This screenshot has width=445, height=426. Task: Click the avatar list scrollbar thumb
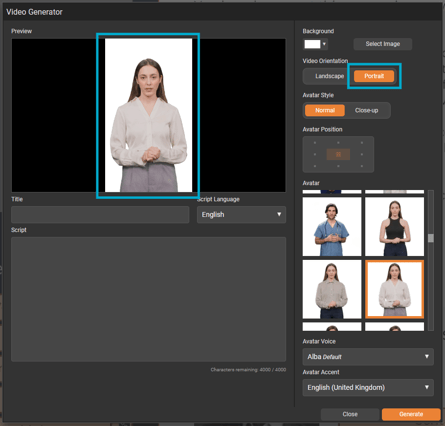coord(431,238)
